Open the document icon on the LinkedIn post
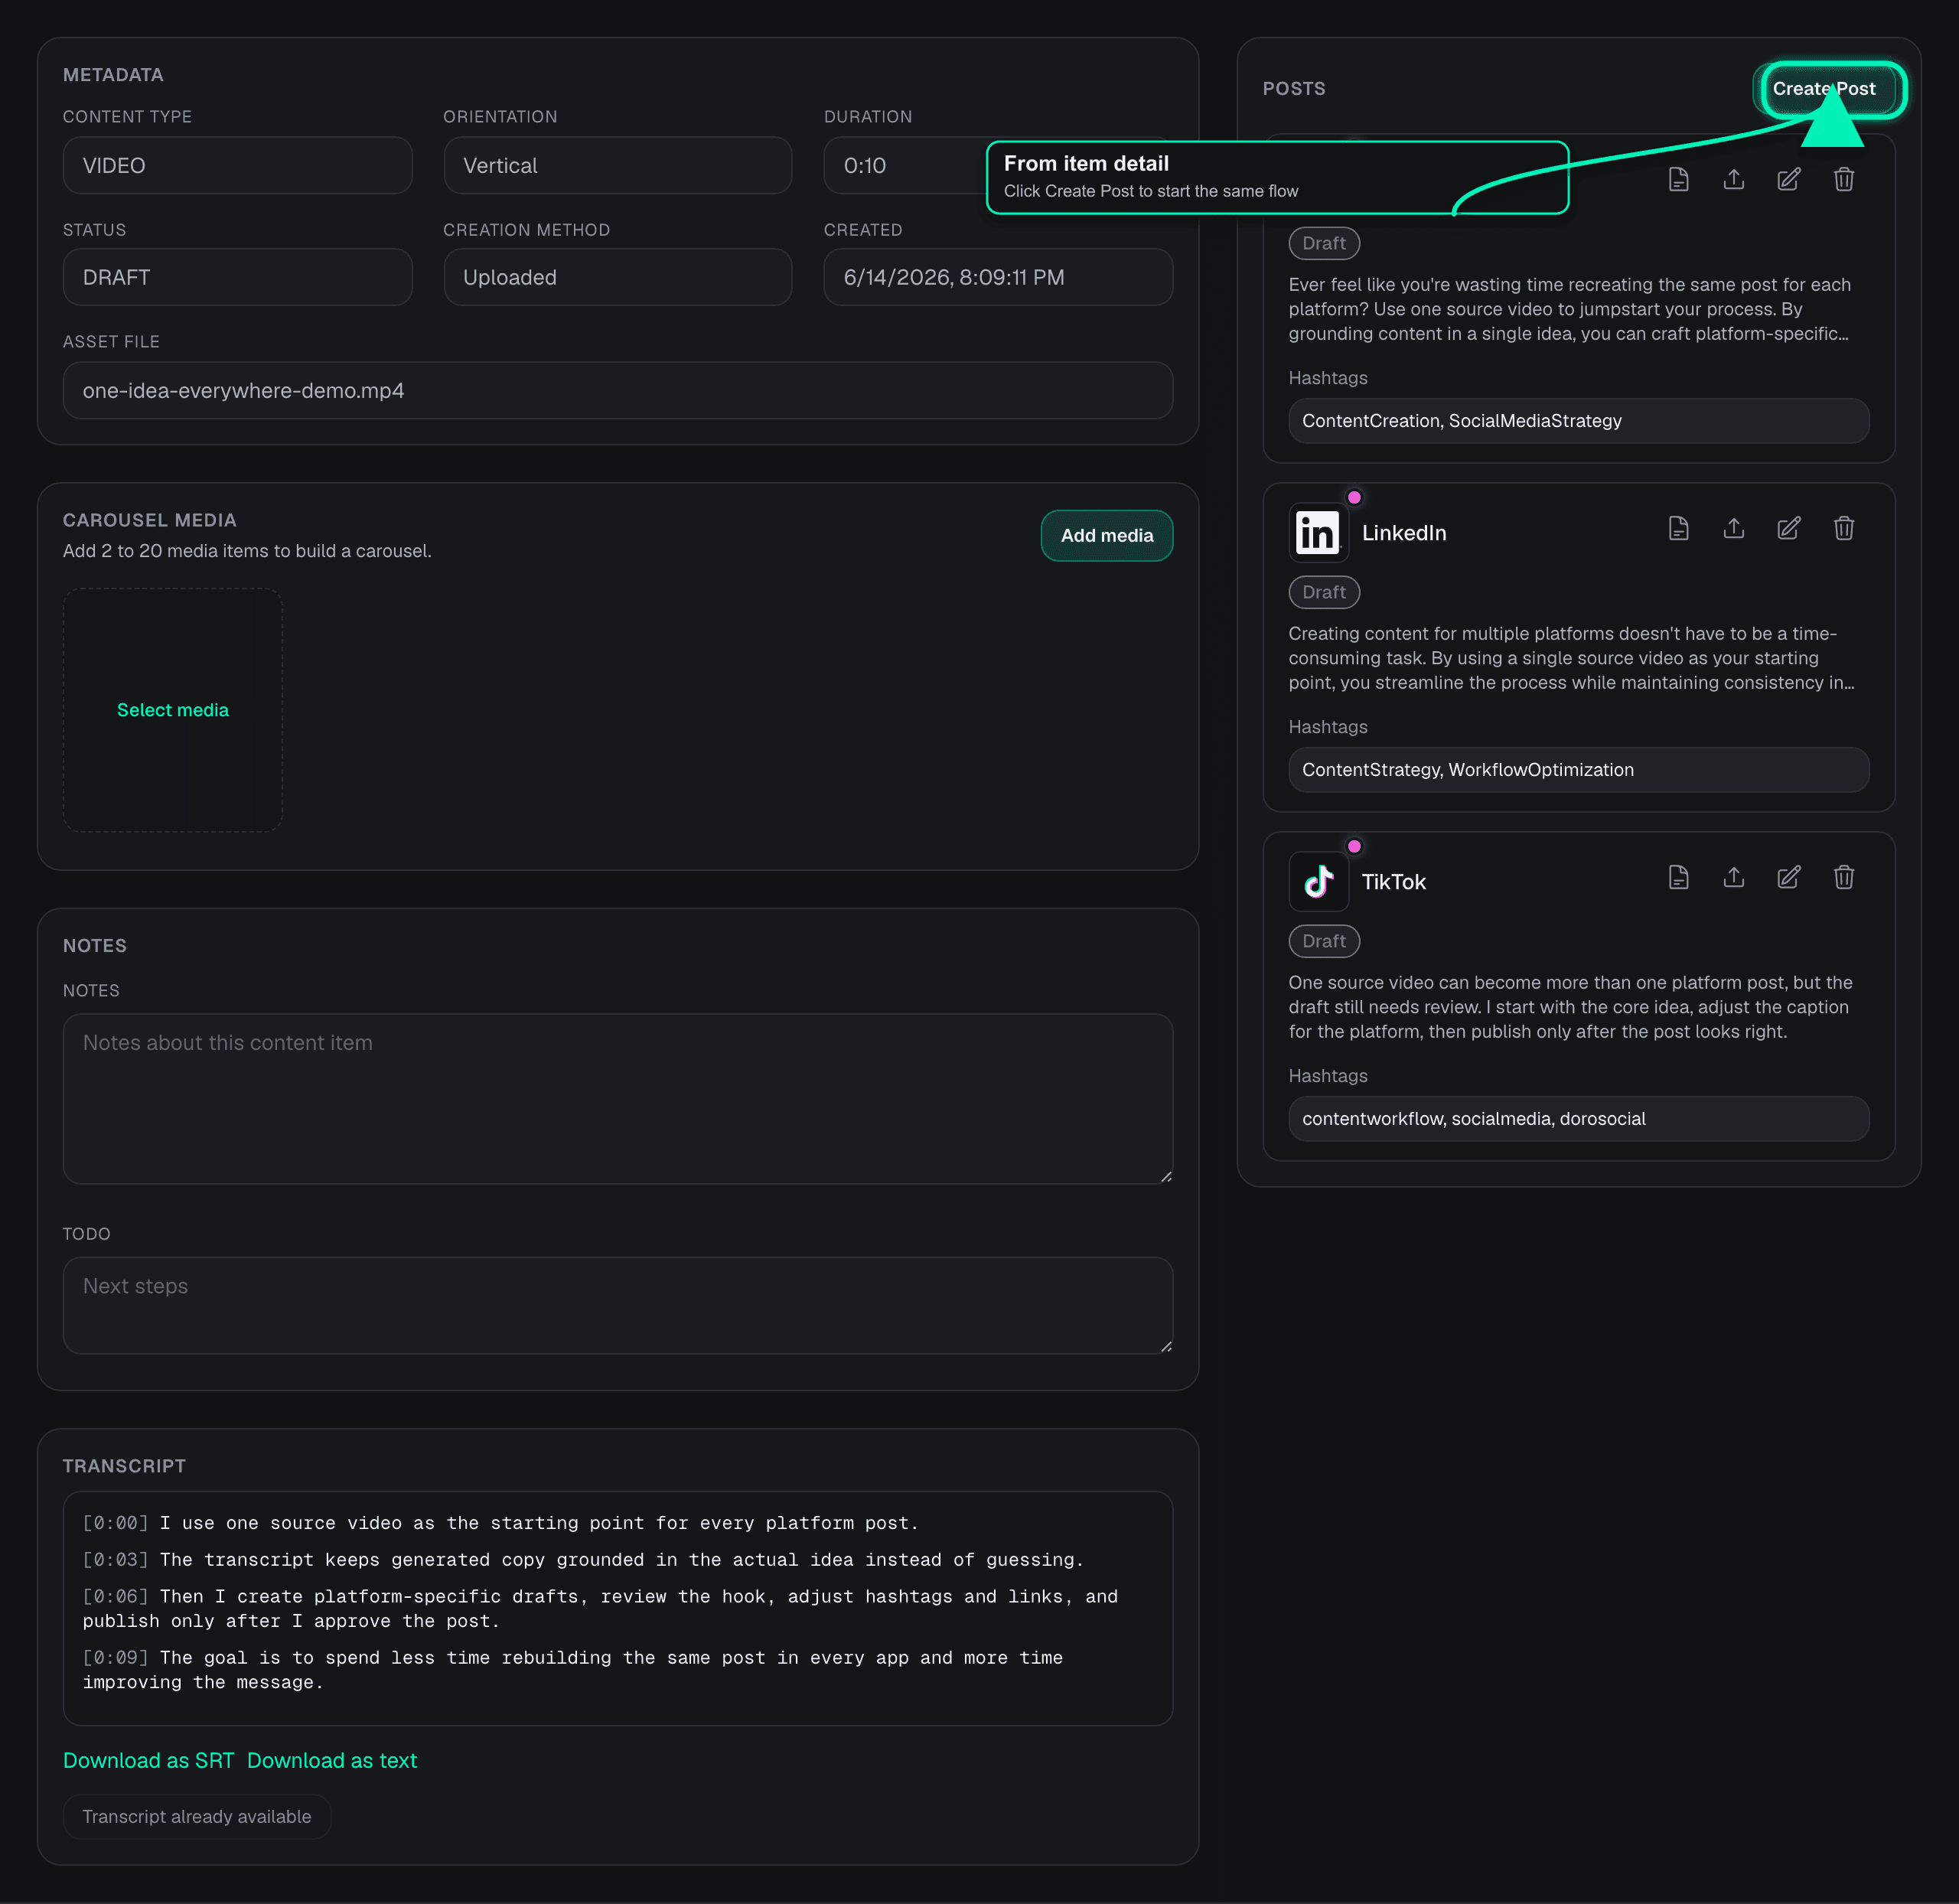The width and height of the screenshot is (1959, 1904). tap(1678, 528)
